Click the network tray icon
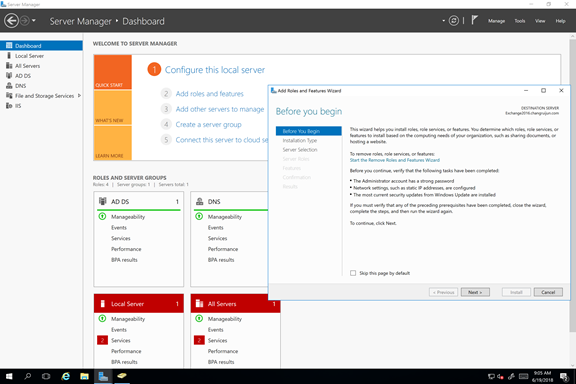Screen dimensions: 576x384 click(x=491, y=376)
